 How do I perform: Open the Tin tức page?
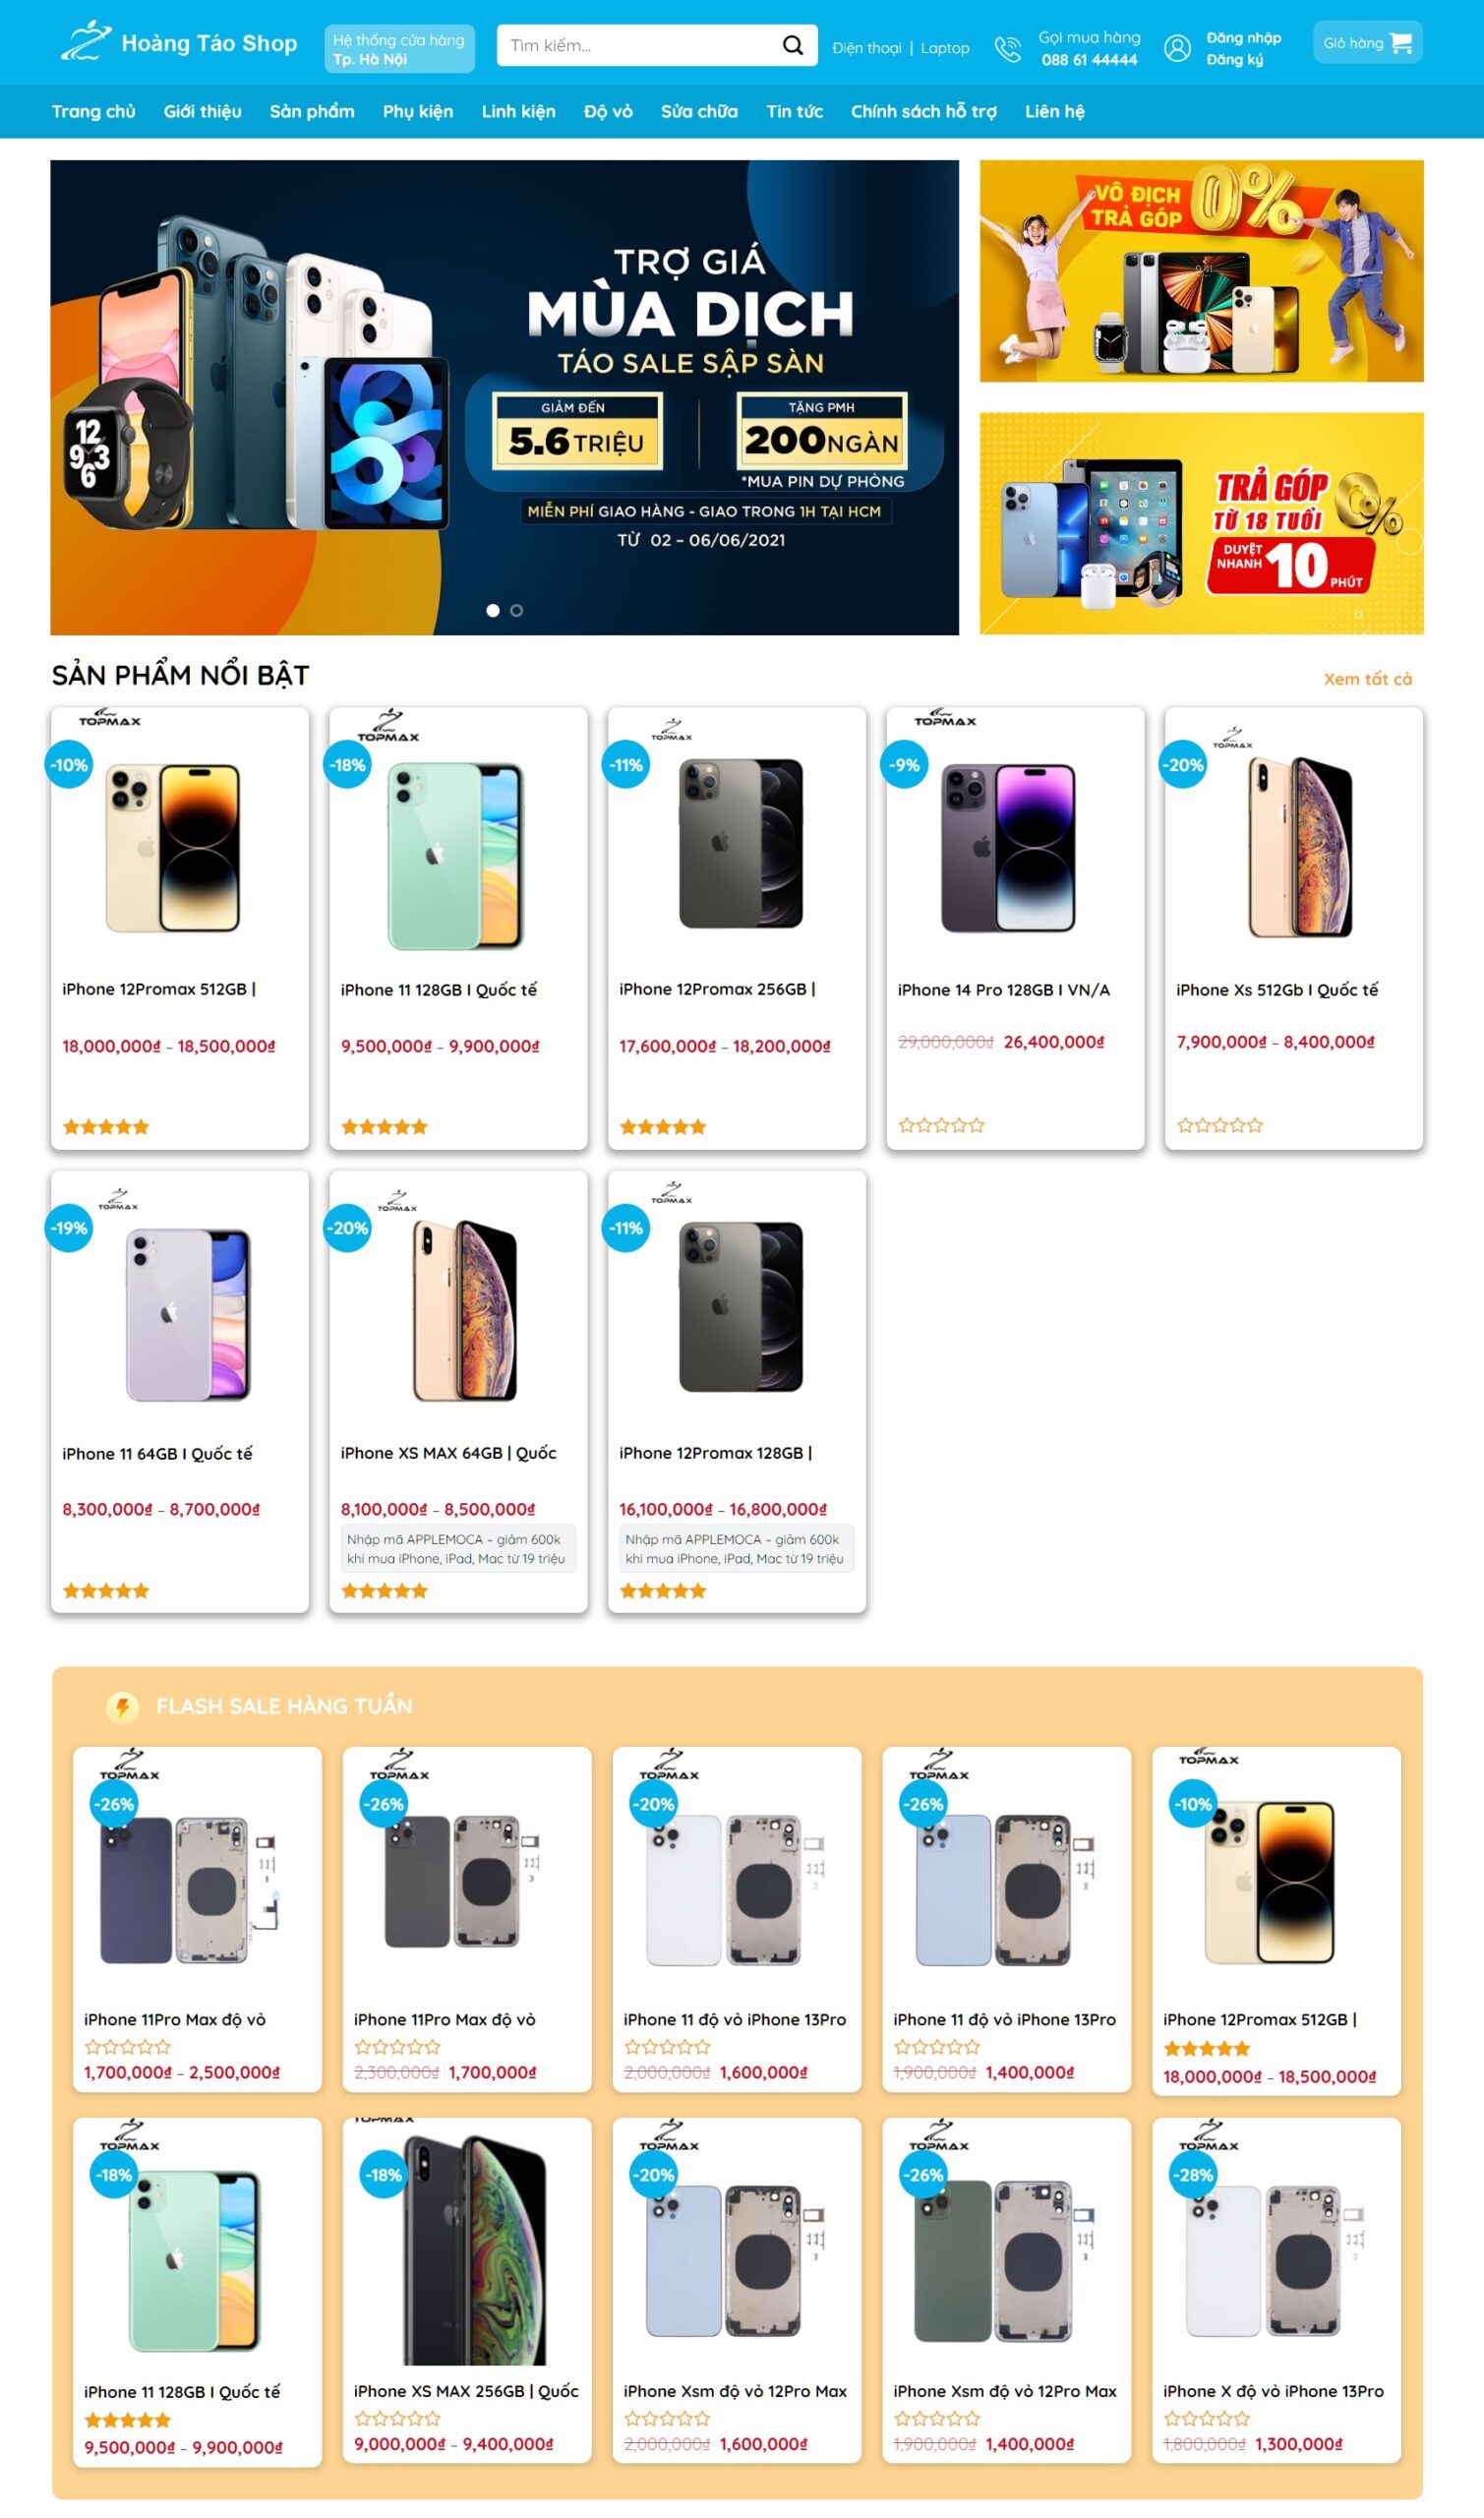click(794, 111)
